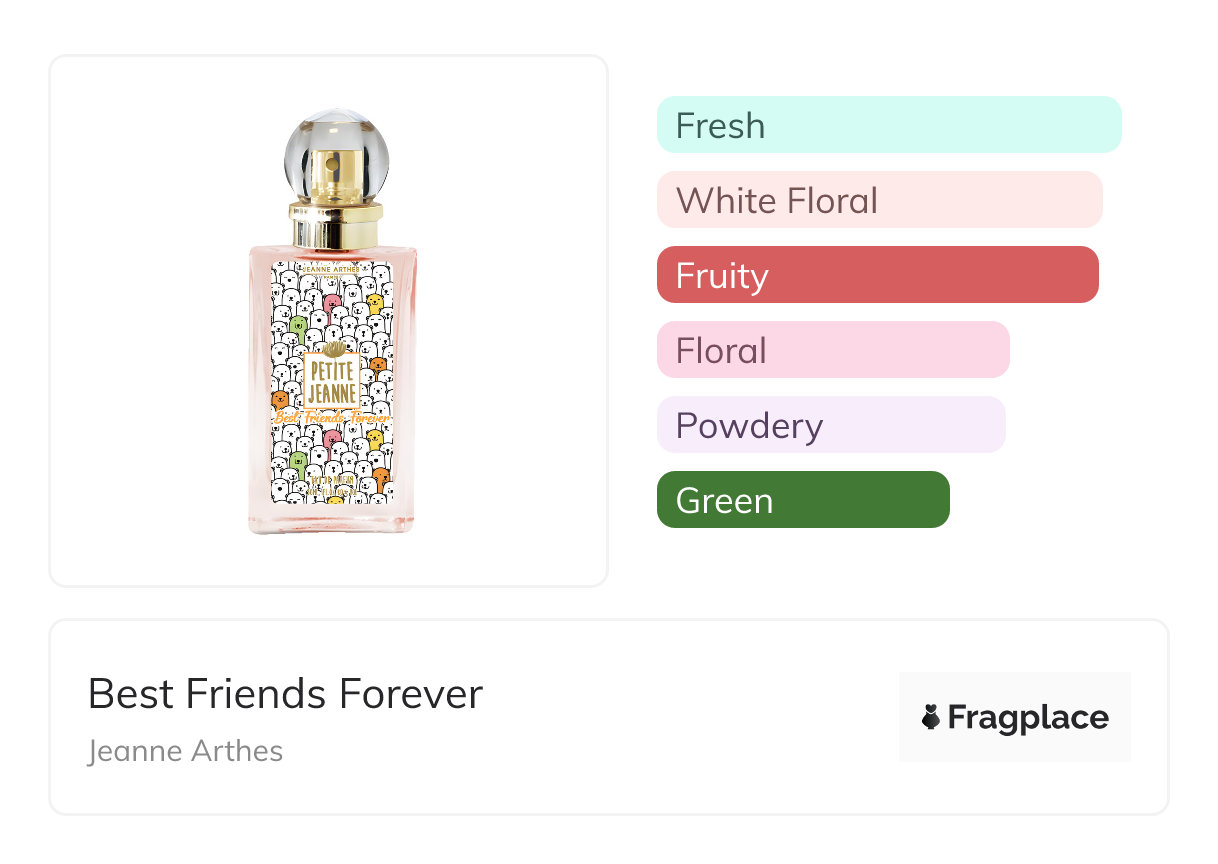Click the word Green in the bottom bar
The image size is (1218, 864).
[724, 501]
